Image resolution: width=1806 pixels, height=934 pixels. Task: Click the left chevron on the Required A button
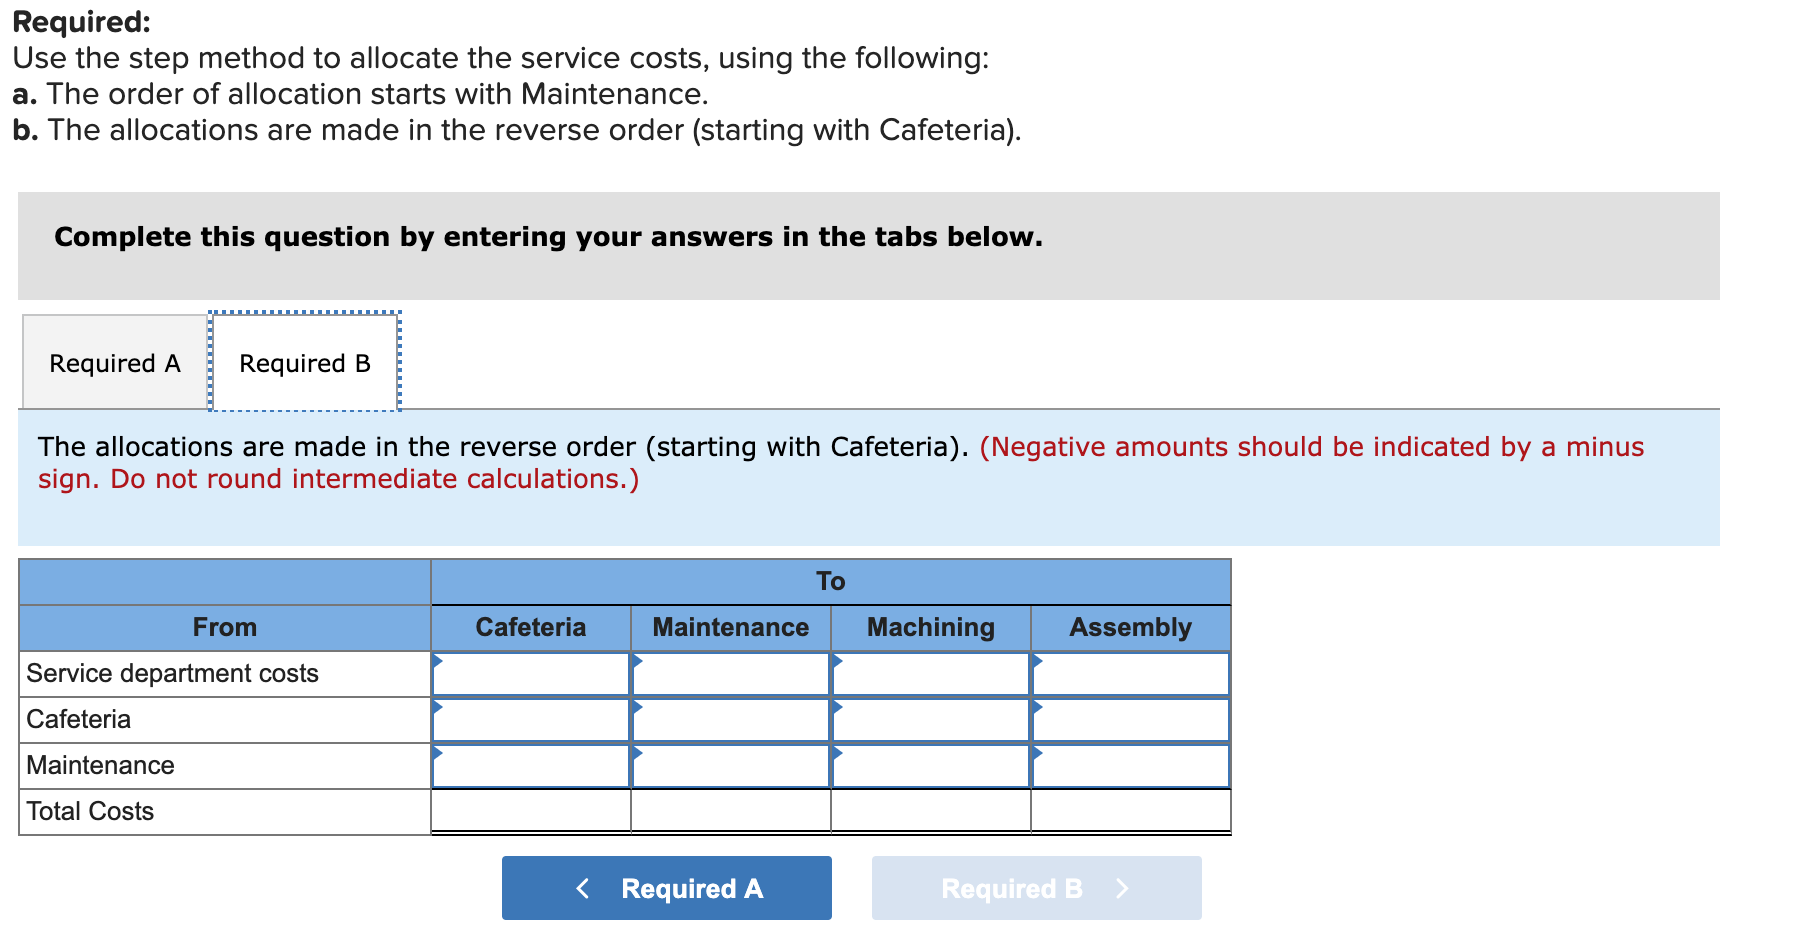tap(583, 887)
